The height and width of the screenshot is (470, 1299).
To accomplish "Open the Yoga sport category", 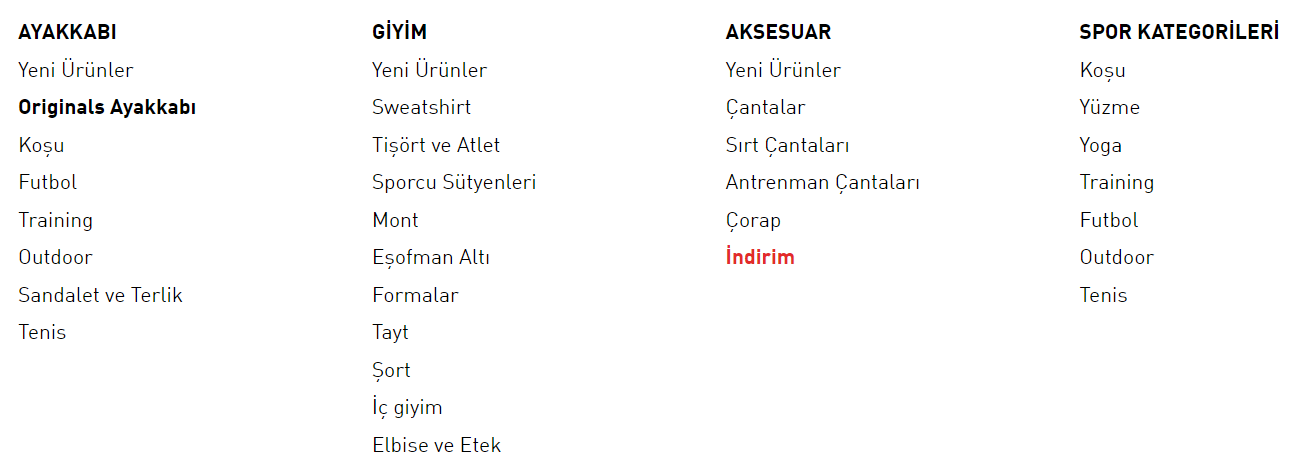I will 1100,145.
